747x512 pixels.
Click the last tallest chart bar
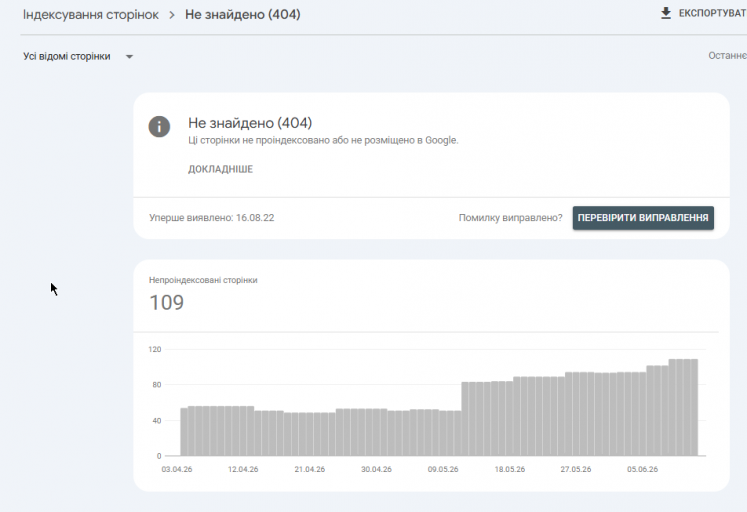694,407
